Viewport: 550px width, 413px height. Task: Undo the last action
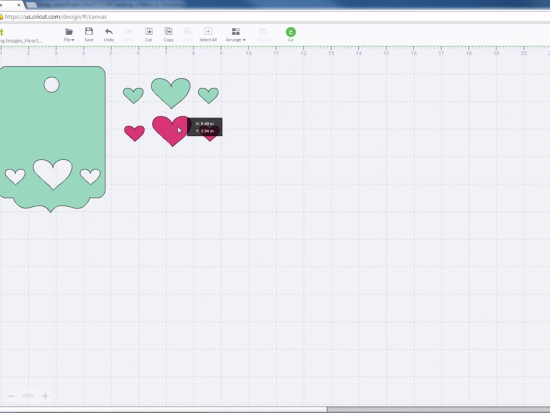[x=109, y=35]
